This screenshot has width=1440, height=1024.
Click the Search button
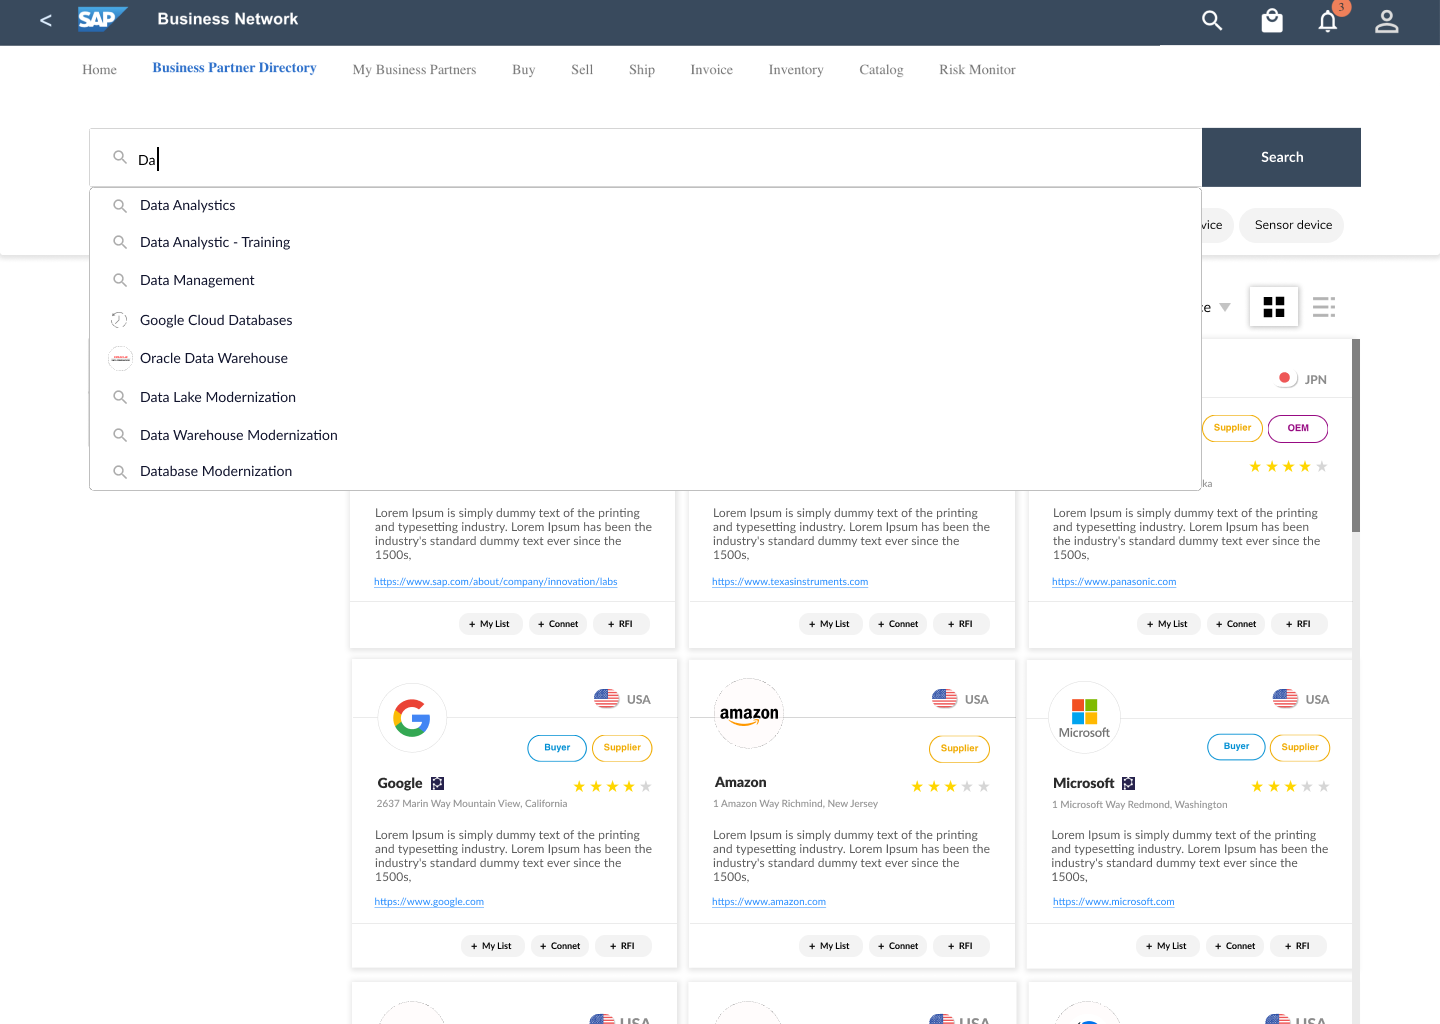tap(1281, 157)
